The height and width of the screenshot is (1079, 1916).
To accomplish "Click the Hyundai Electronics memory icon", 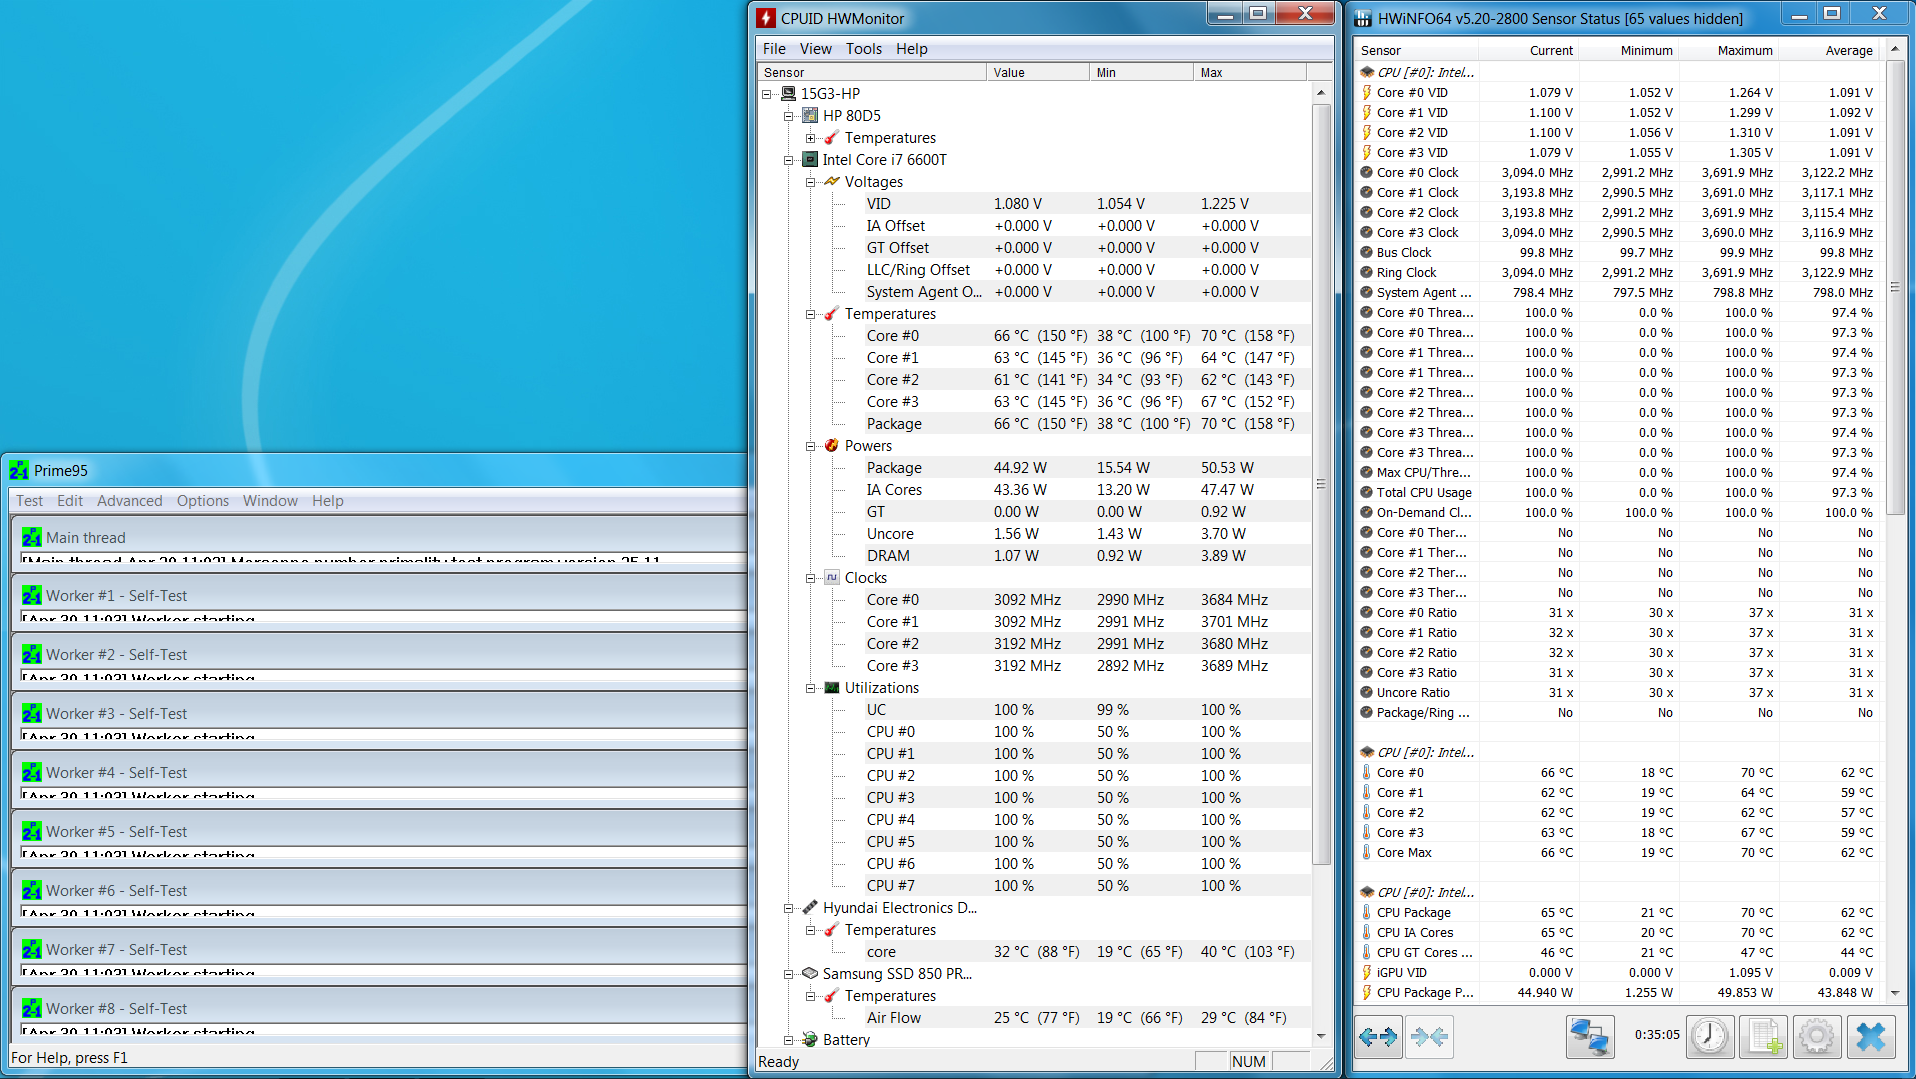I will [810, 907].
